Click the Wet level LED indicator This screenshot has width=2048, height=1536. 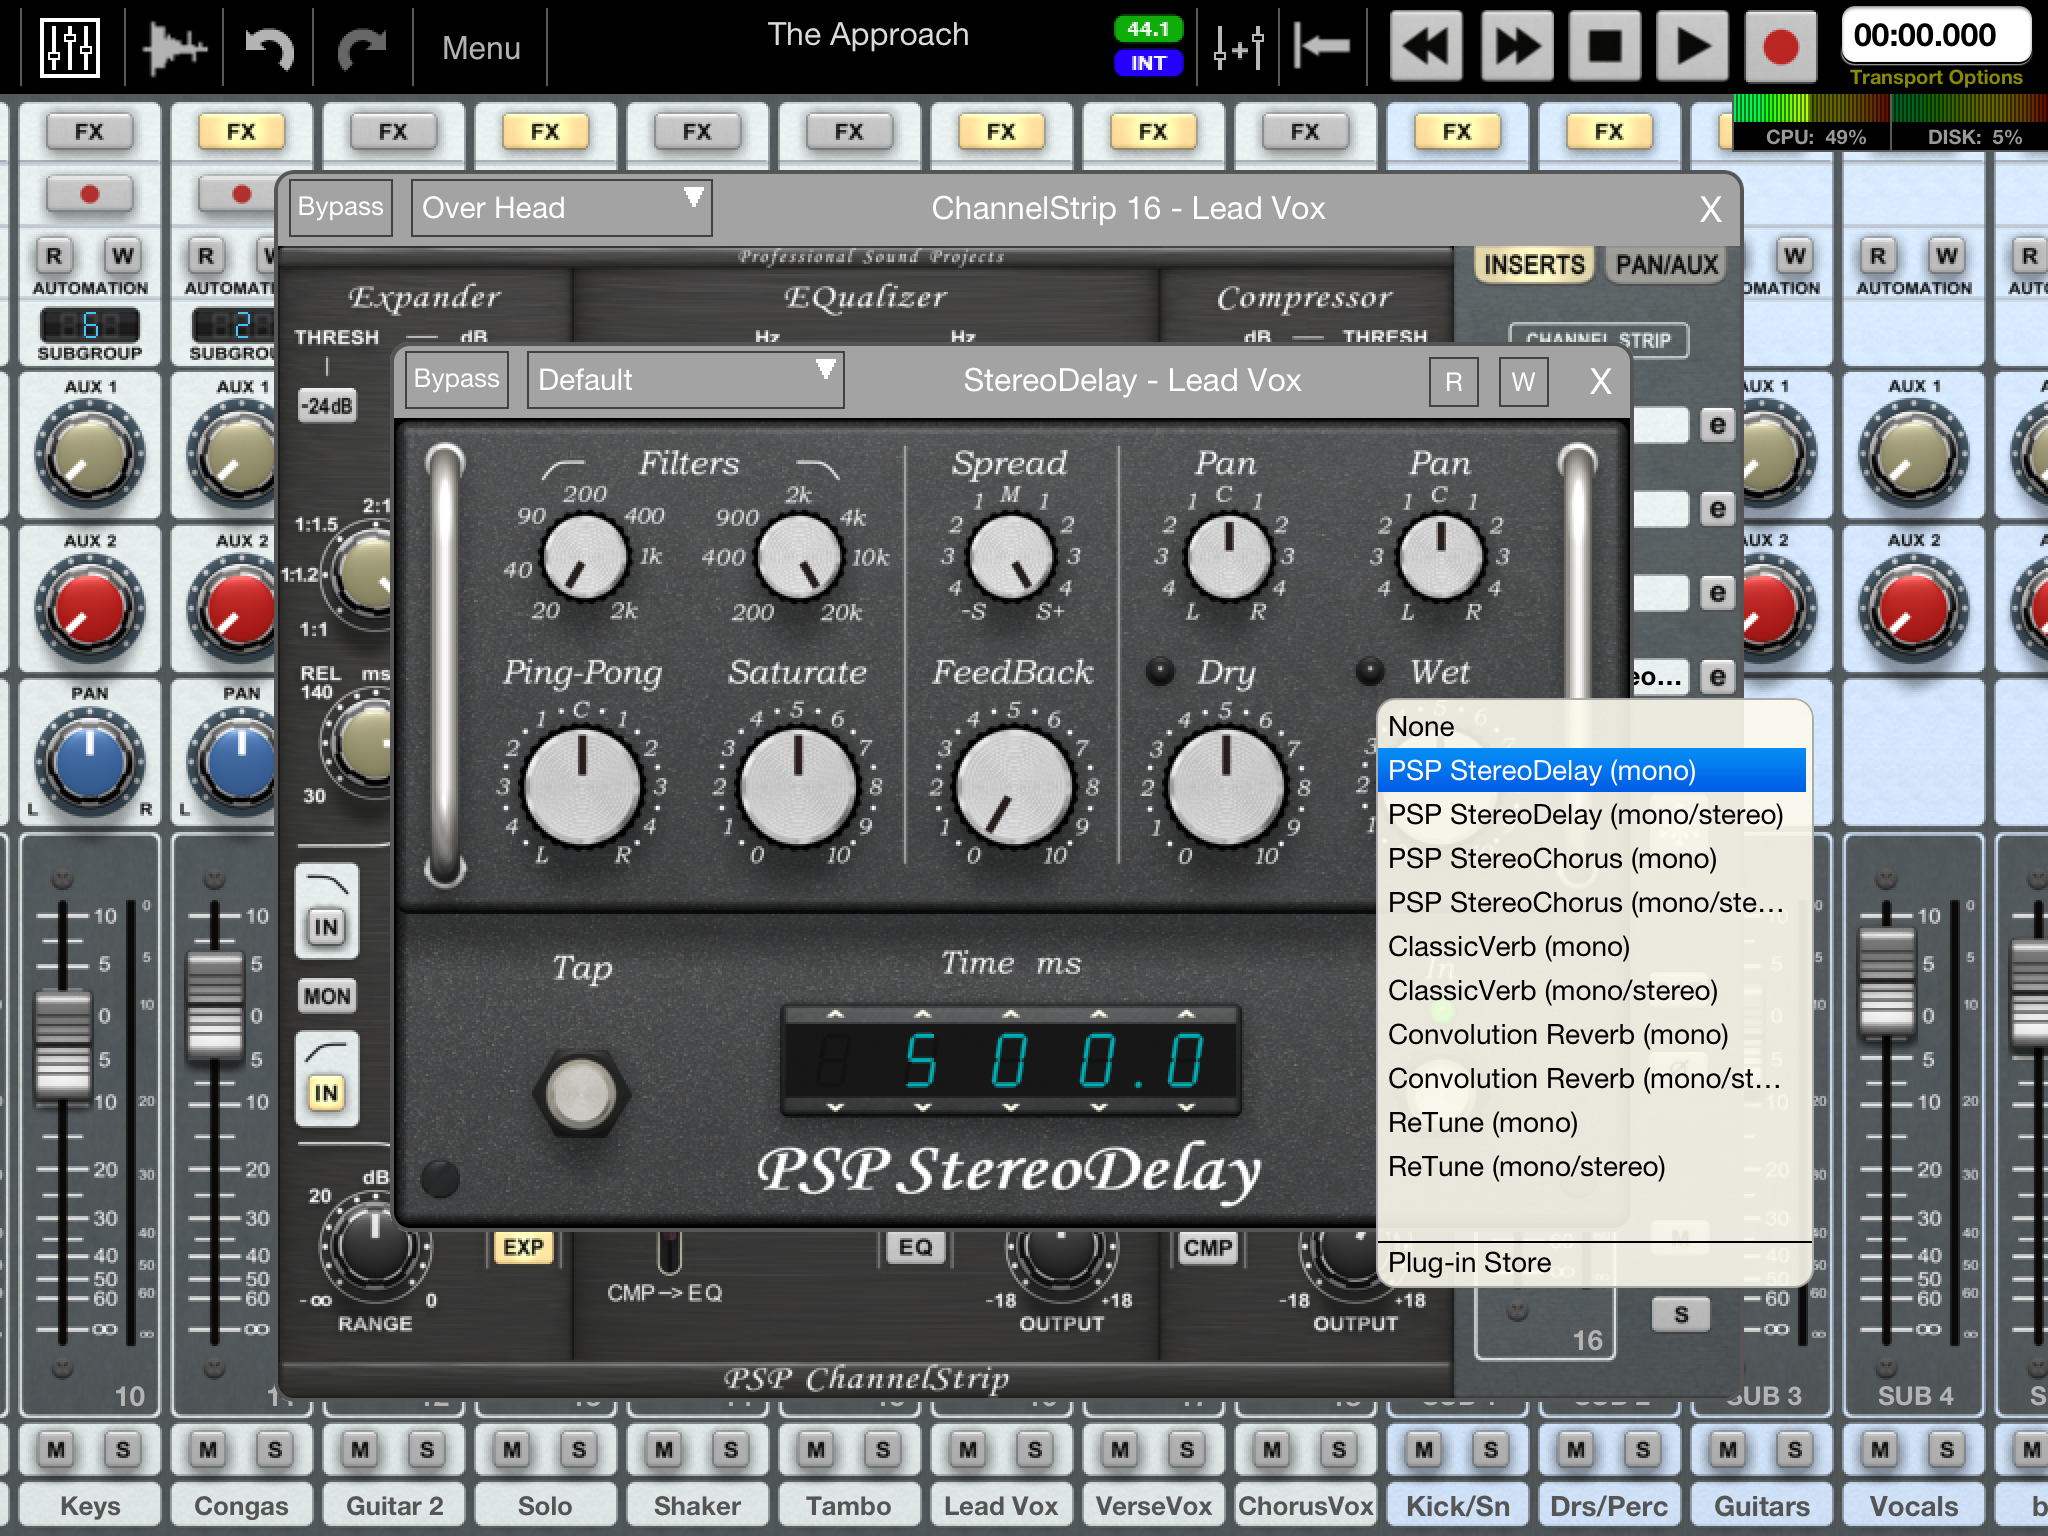pos(1370,671)
